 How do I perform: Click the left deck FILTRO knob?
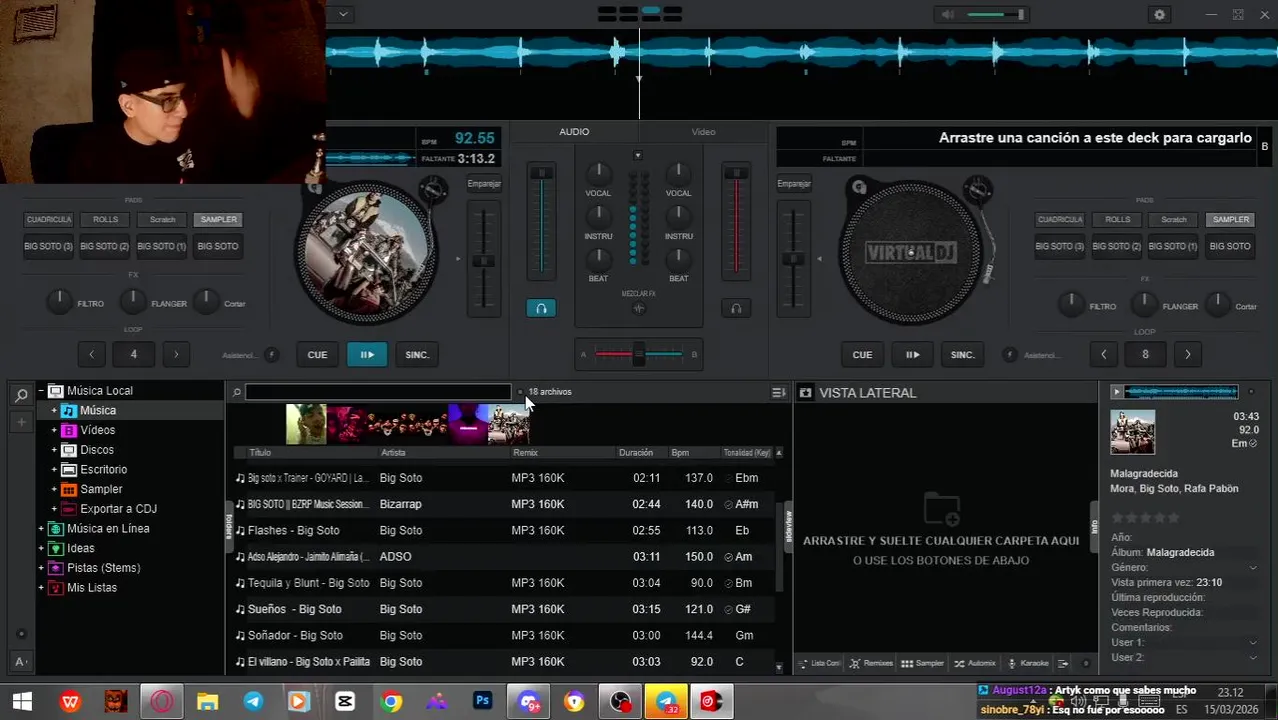pyautogui.click(x=59, y=300)
